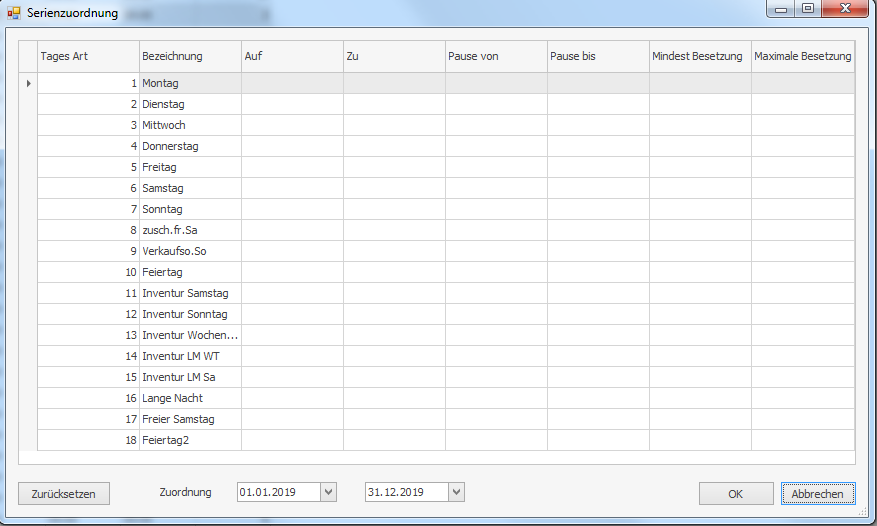Maximize the Serienzuordnung window
Image resolution: width=877 pixels, height=526 pixels.
pyautogui.click(x=808, y=9)
